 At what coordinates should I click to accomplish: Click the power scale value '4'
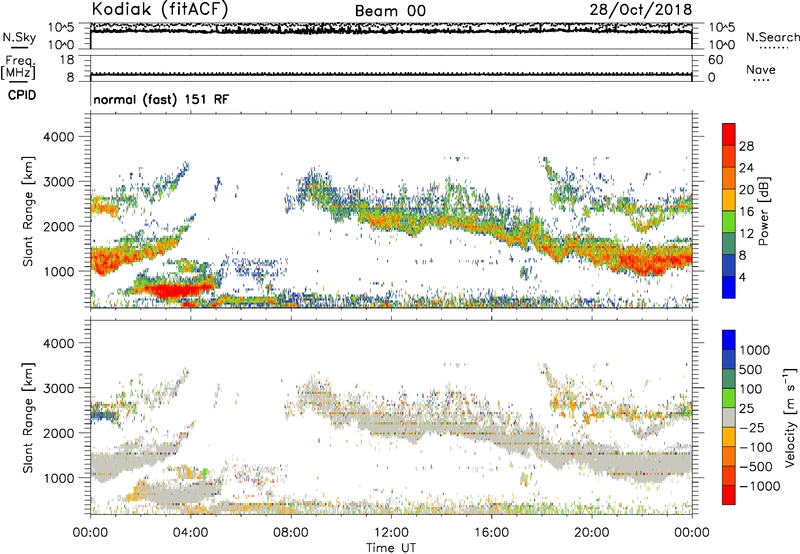coord(742,277)
